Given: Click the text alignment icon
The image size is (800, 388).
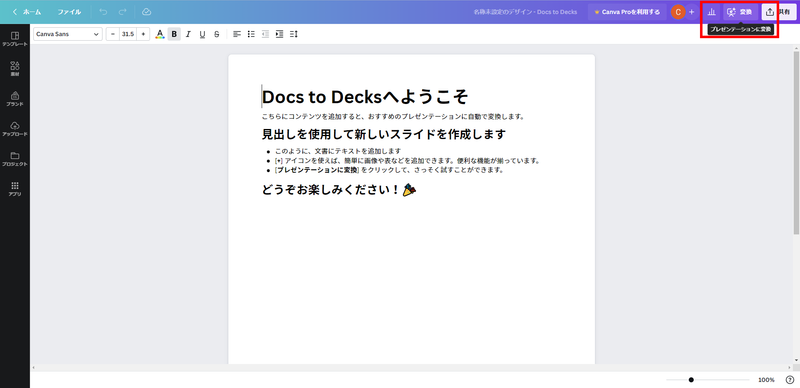Looking at the screenshot, I should click(237, 34).
